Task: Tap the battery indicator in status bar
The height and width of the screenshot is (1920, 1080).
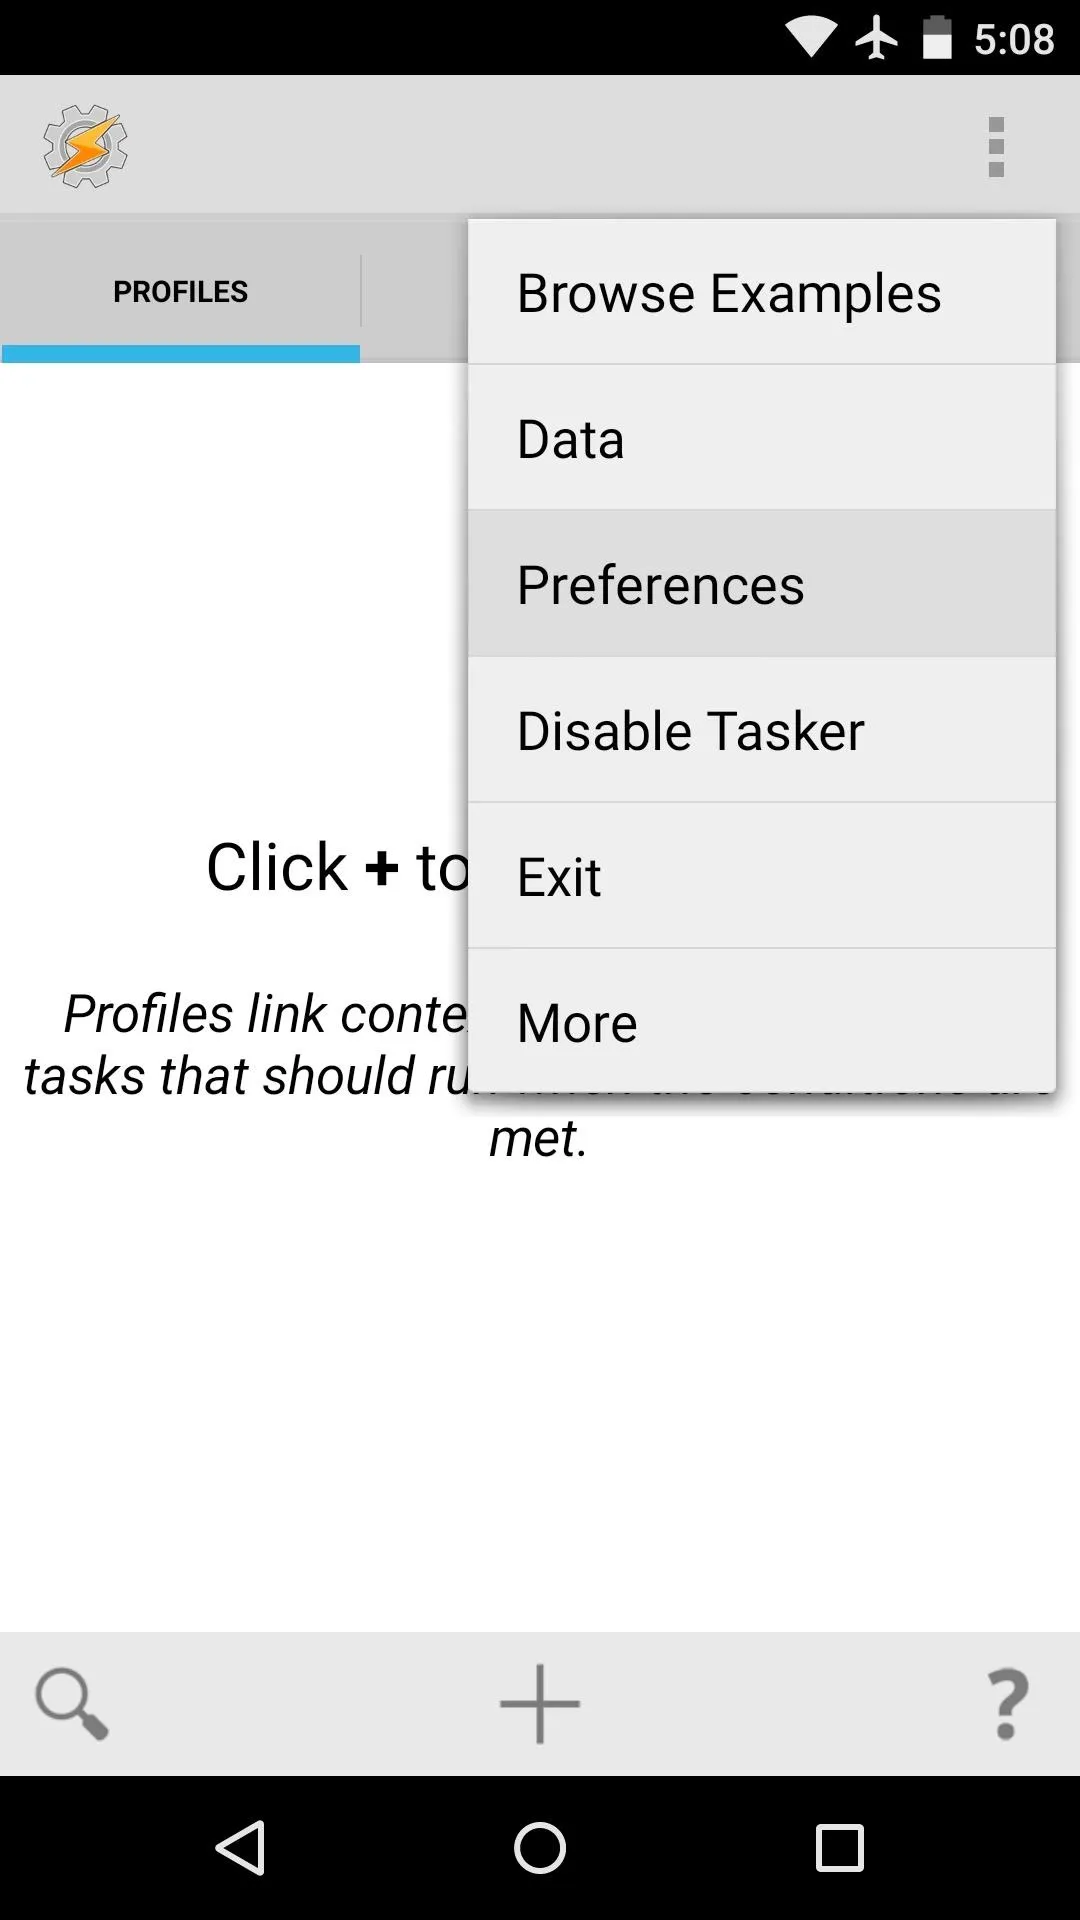Action: coord(937,38)
